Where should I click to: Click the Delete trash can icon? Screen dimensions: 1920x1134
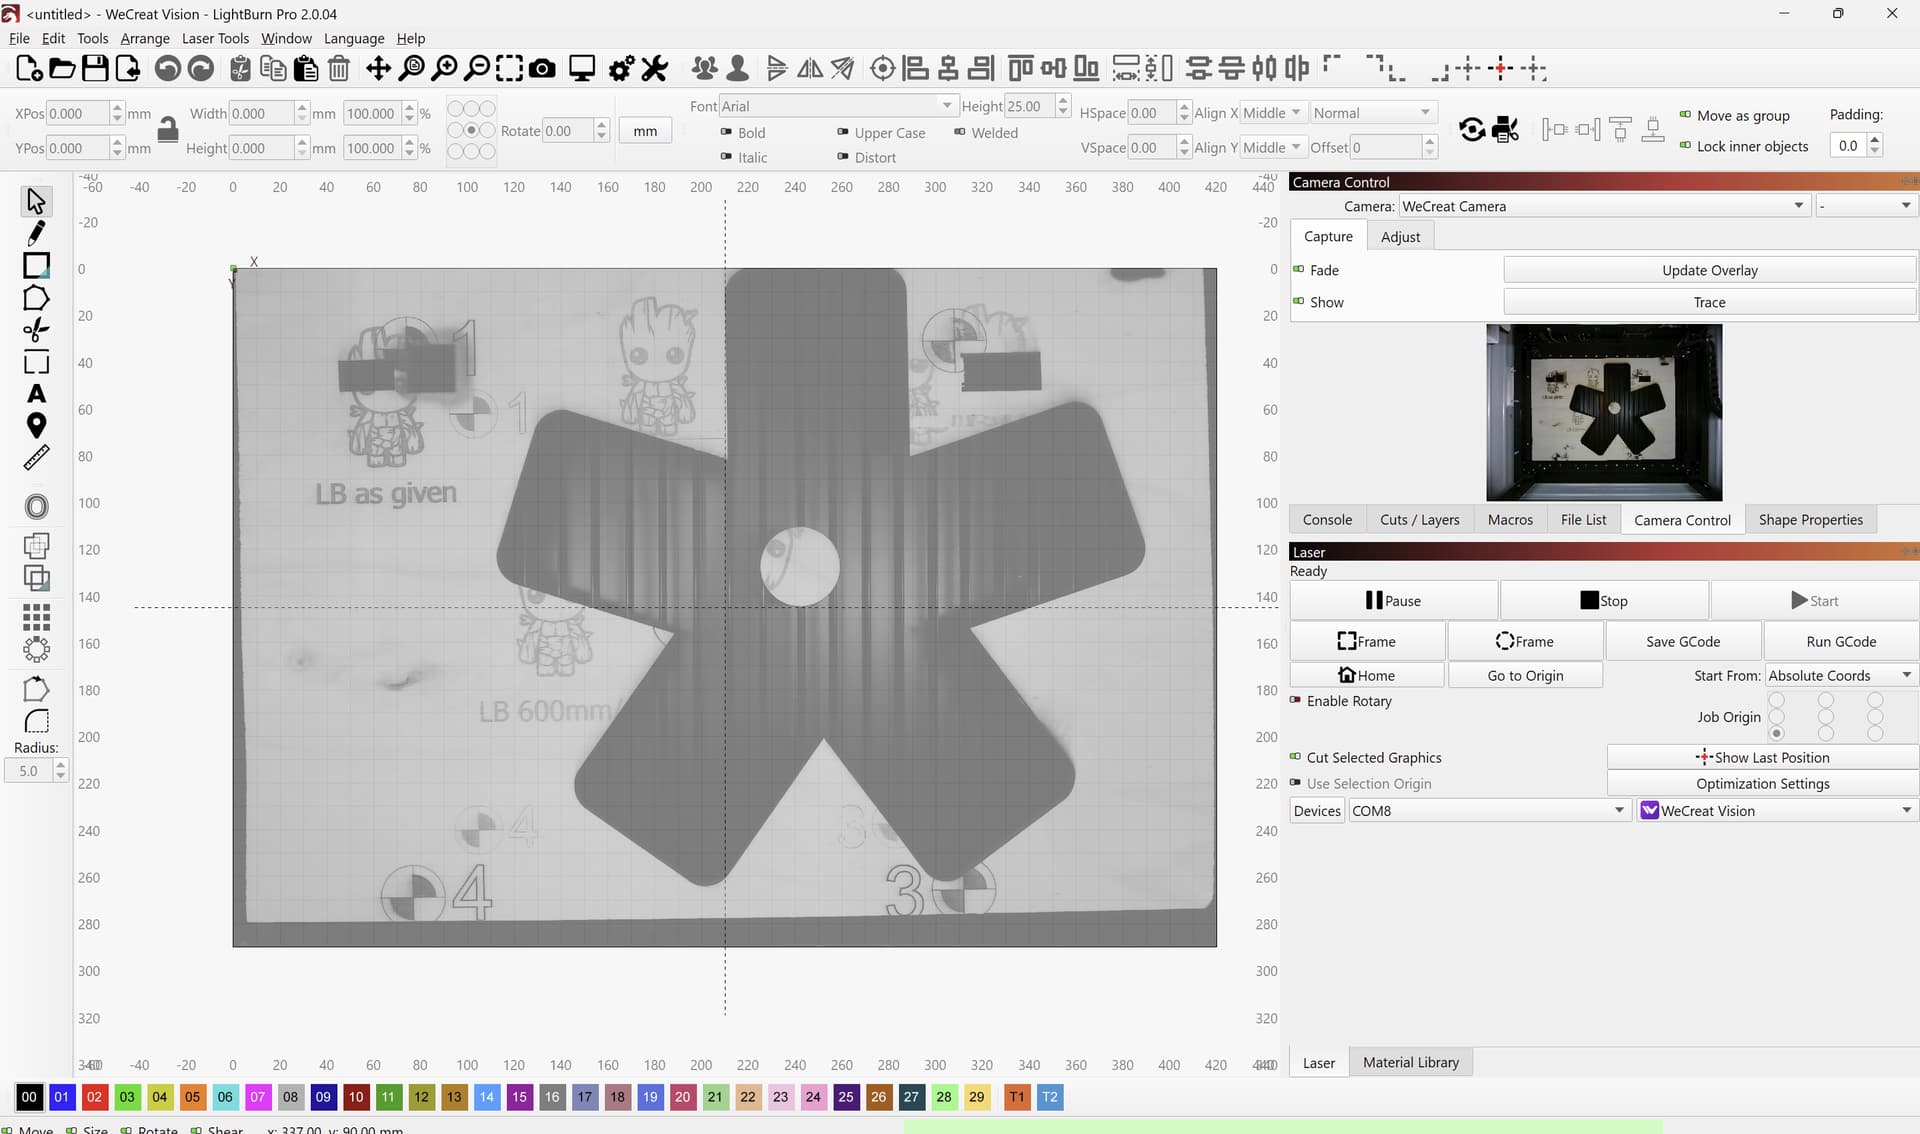(339, 69)
